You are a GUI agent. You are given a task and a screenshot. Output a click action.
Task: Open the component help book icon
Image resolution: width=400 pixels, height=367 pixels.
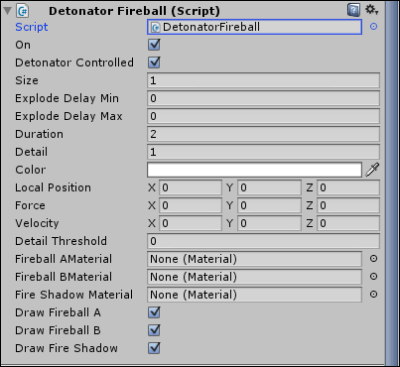[x=354, y=10]
